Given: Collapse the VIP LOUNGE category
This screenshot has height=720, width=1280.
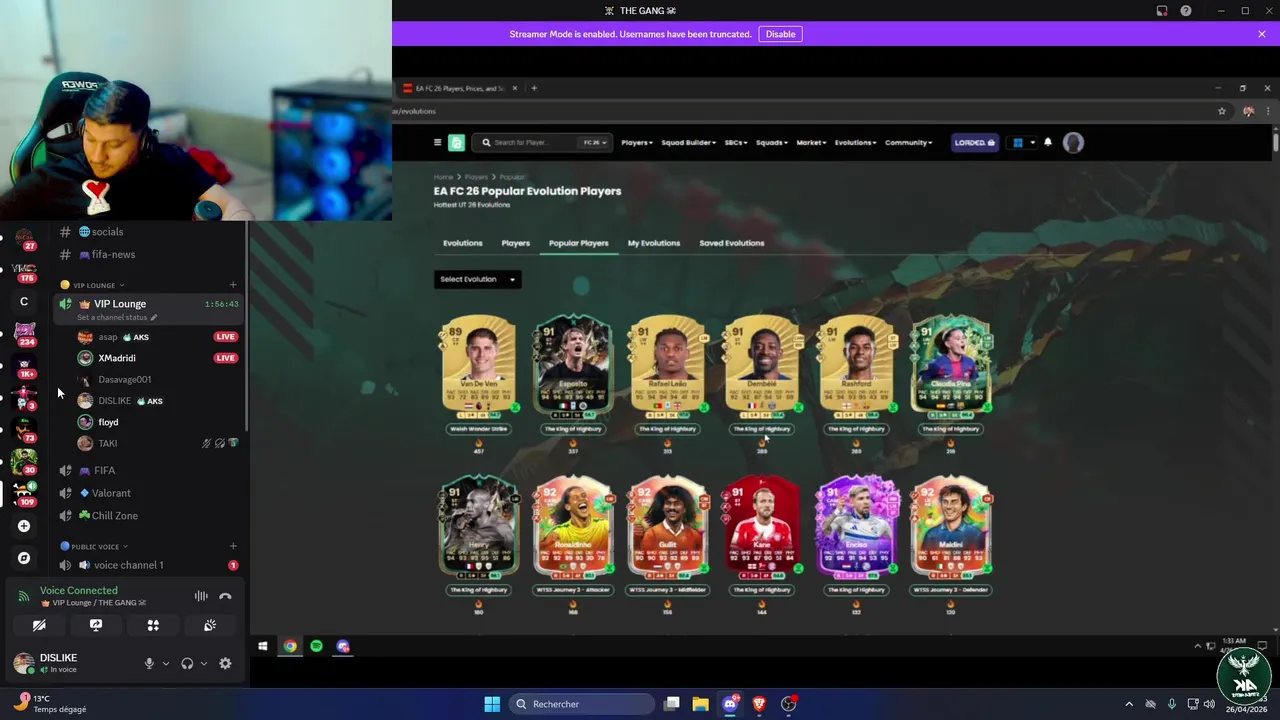Looking at the screenshot, I should tap(94, 285).
